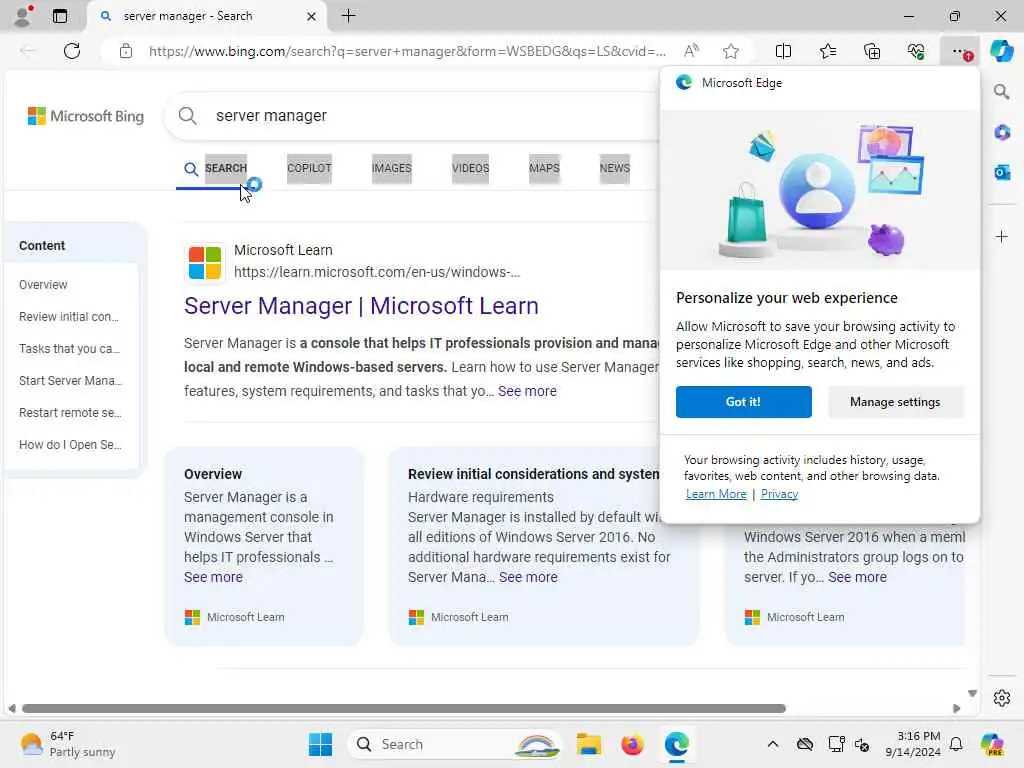Open Settings and more ellipsis menu
Screen dimensions: 1024x768
960,51
